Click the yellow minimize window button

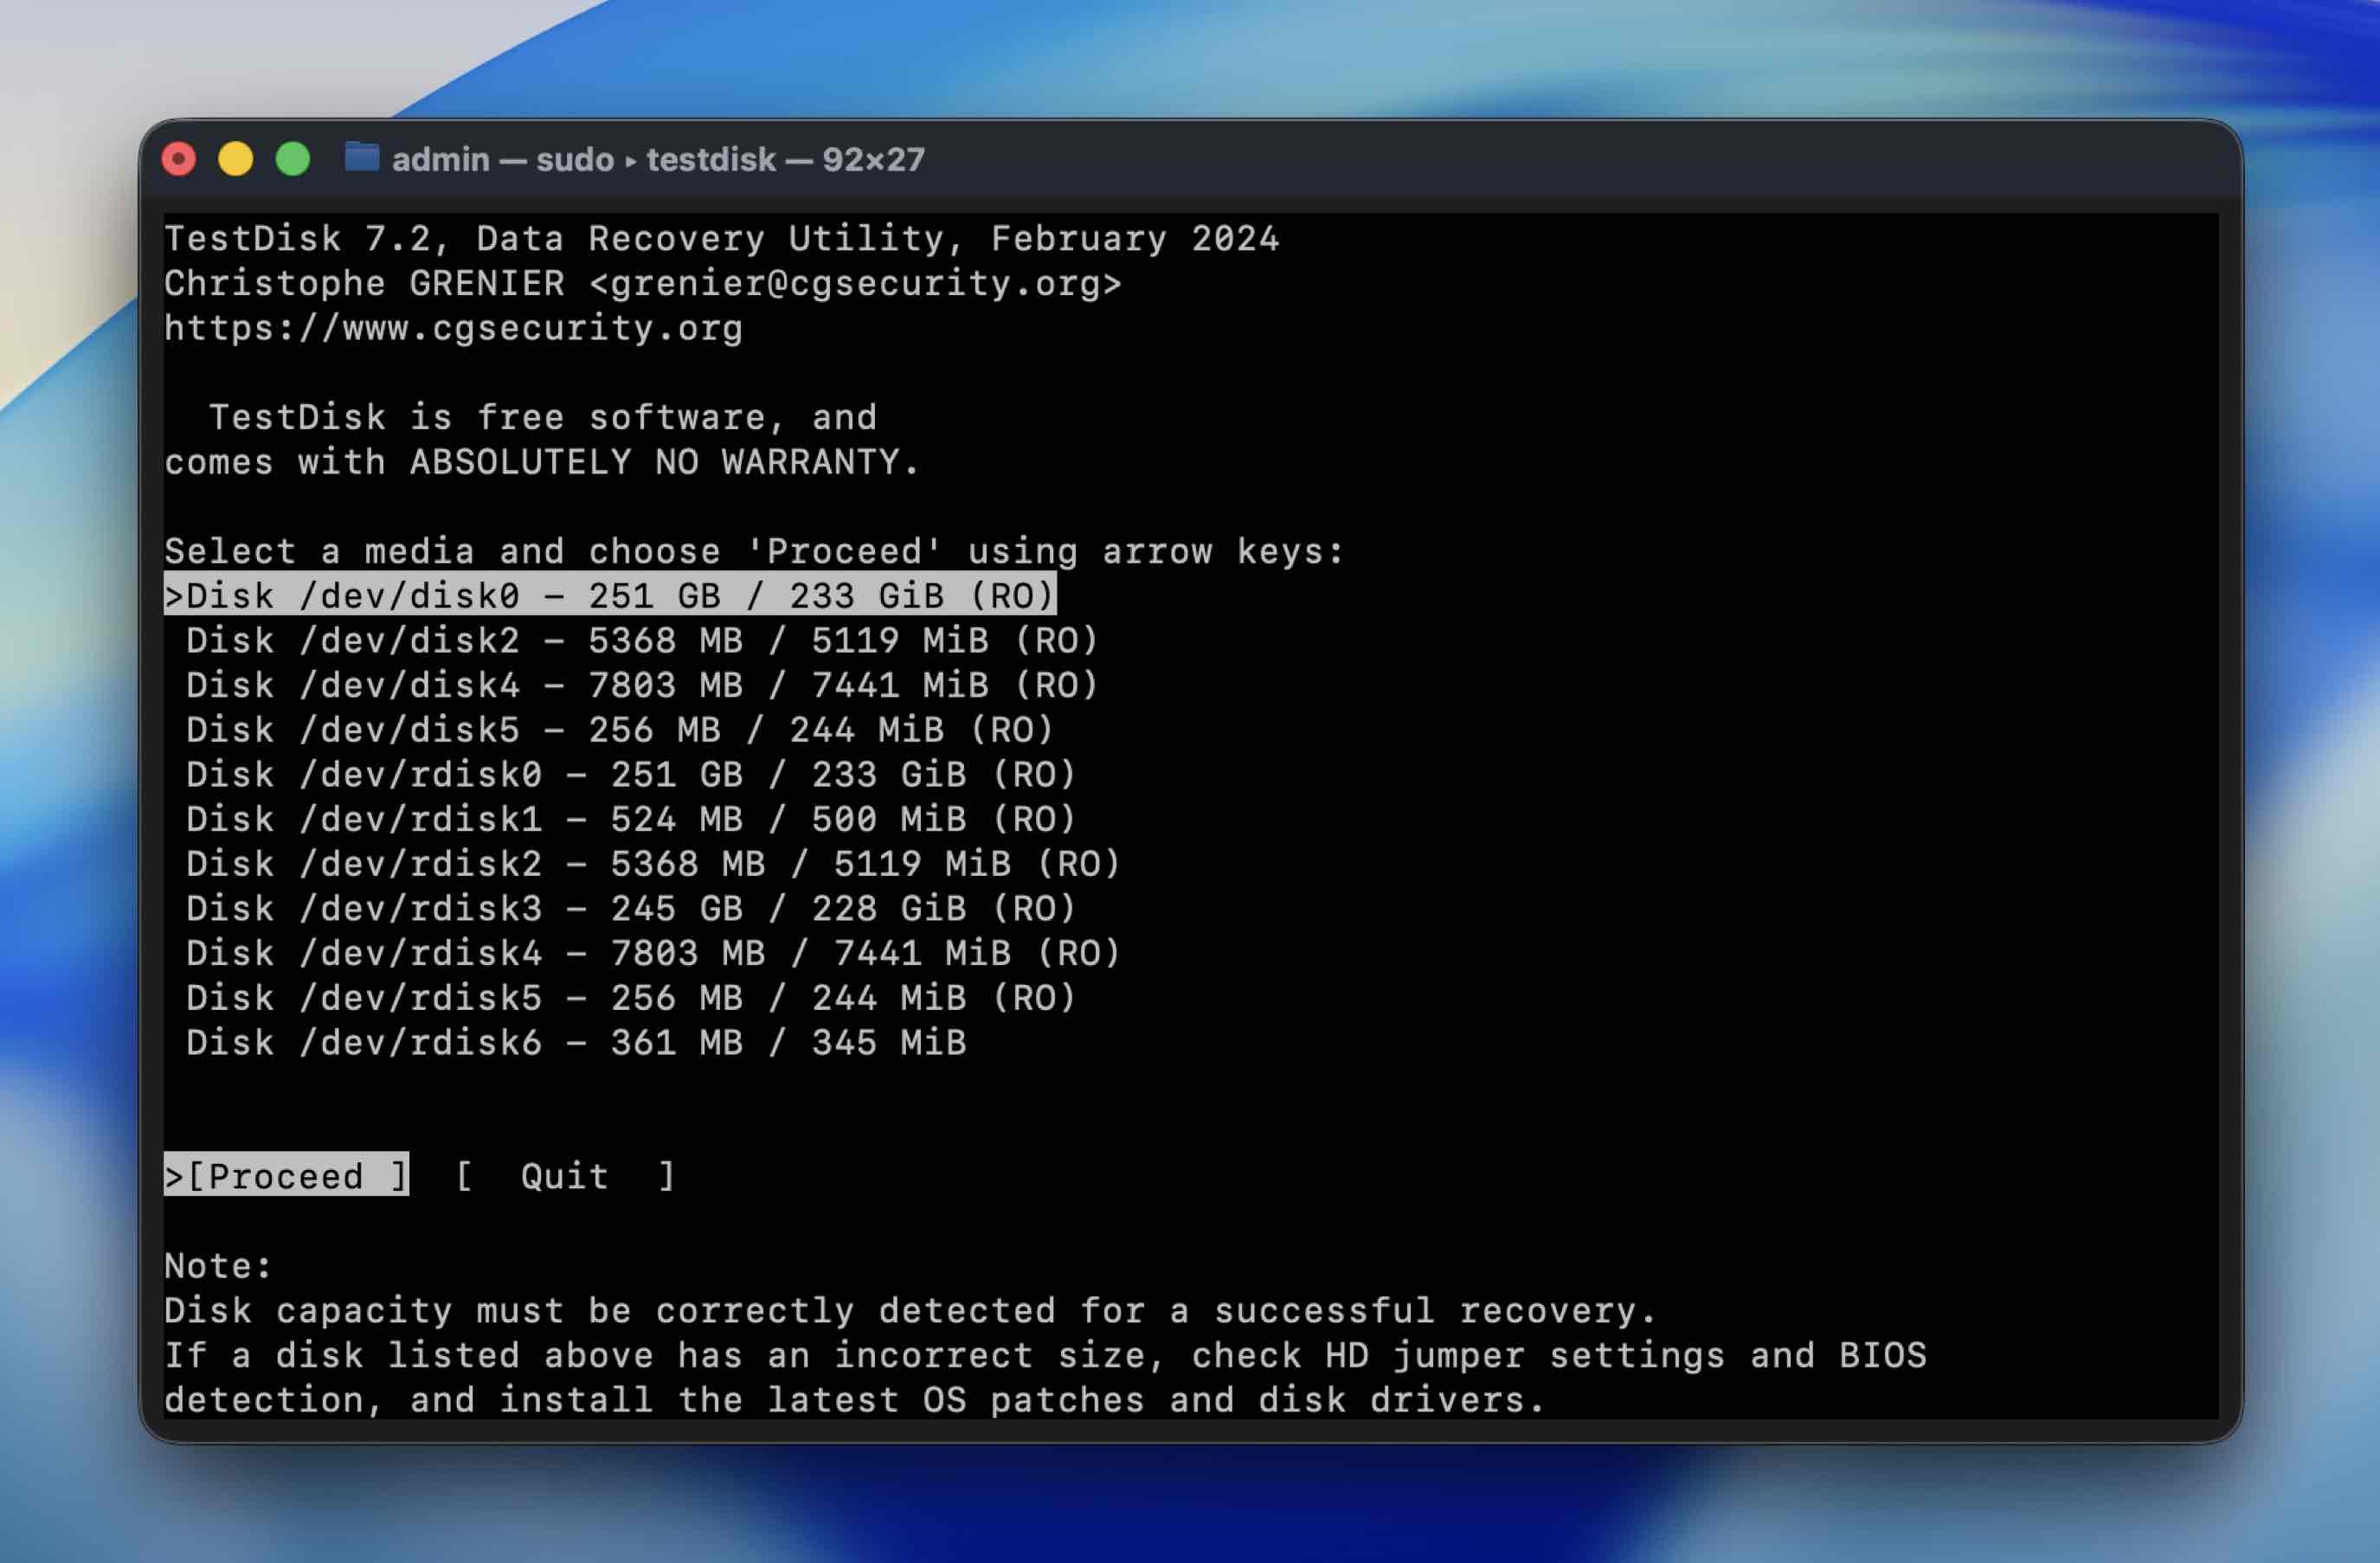click(236, 159)
